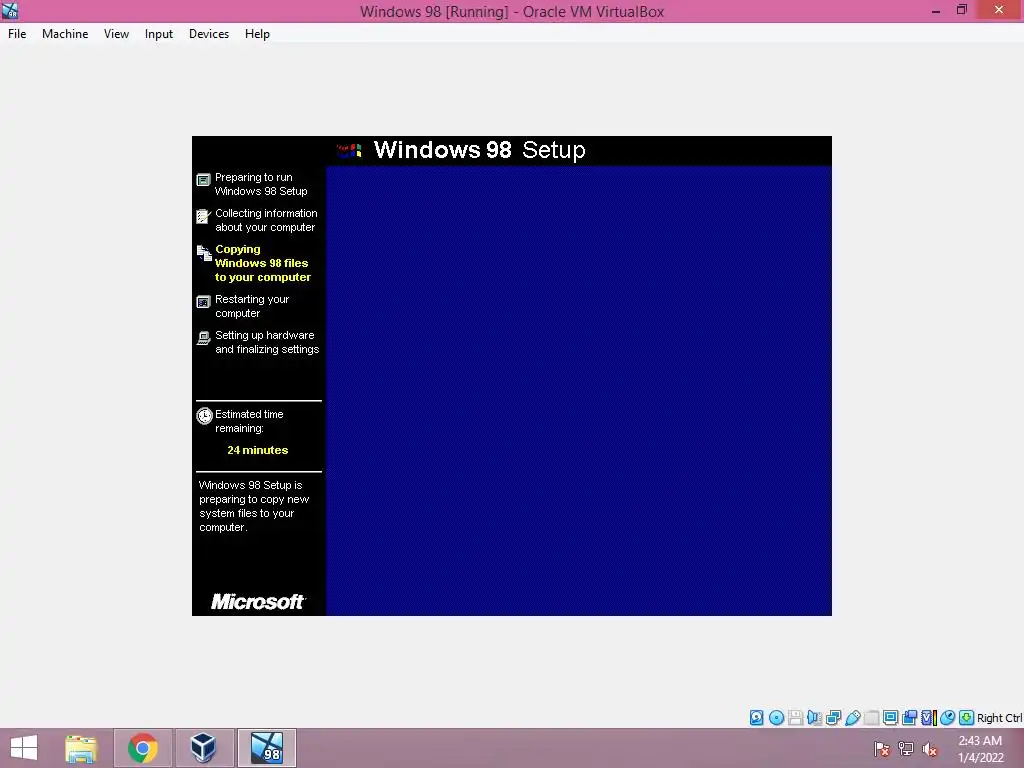The image size is (1024, 768).
Task: Open the Devices menu
Action: coord(209,34)
